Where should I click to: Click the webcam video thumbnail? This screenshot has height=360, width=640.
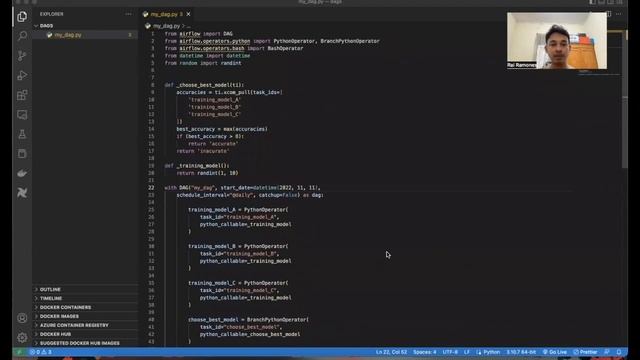pyautogui.click(x=557, y=40)
